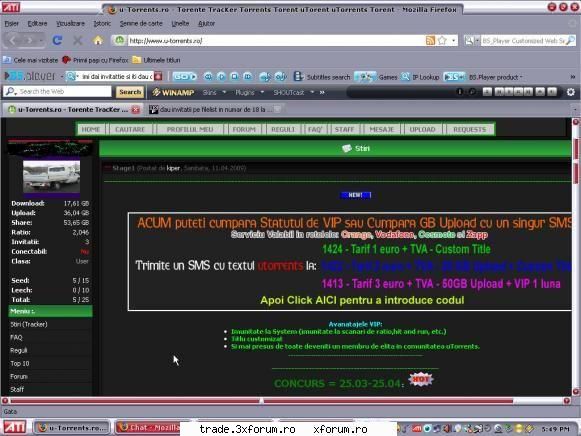
Task: Open the Ajutor menu
Action: point(206,23)
